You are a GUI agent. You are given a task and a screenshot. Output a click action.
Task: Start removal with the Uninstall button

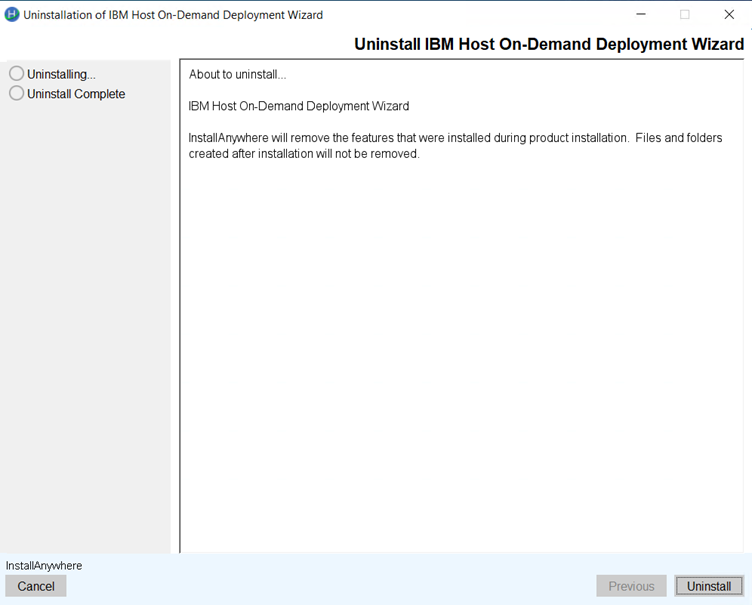[x=708, y=586]
